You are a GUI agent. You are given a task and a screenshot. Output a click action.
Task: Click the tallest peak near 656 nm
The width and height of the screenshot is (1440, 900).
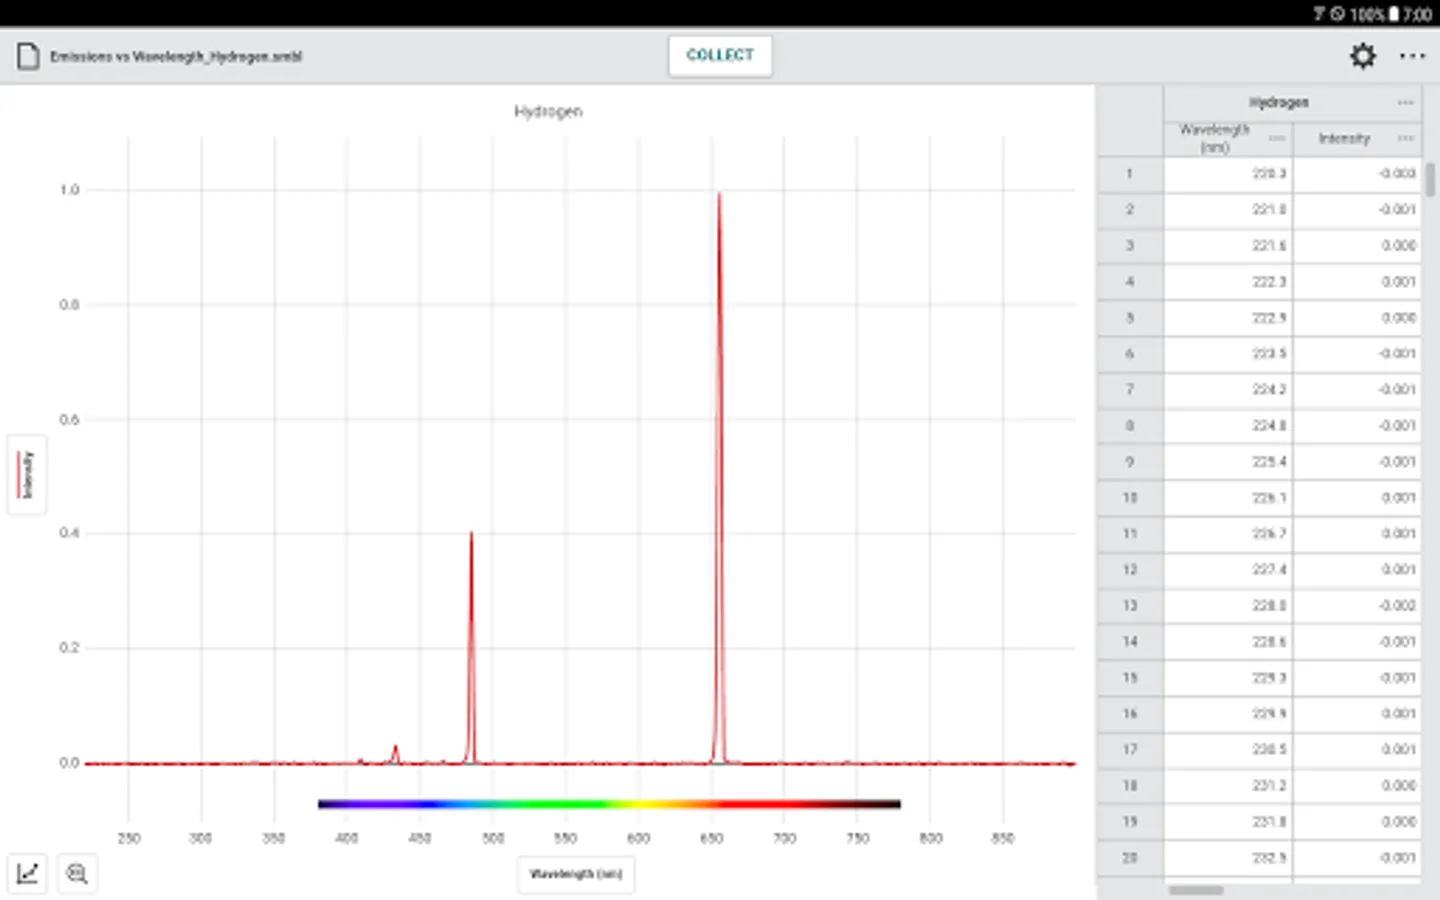coord(719,196)
